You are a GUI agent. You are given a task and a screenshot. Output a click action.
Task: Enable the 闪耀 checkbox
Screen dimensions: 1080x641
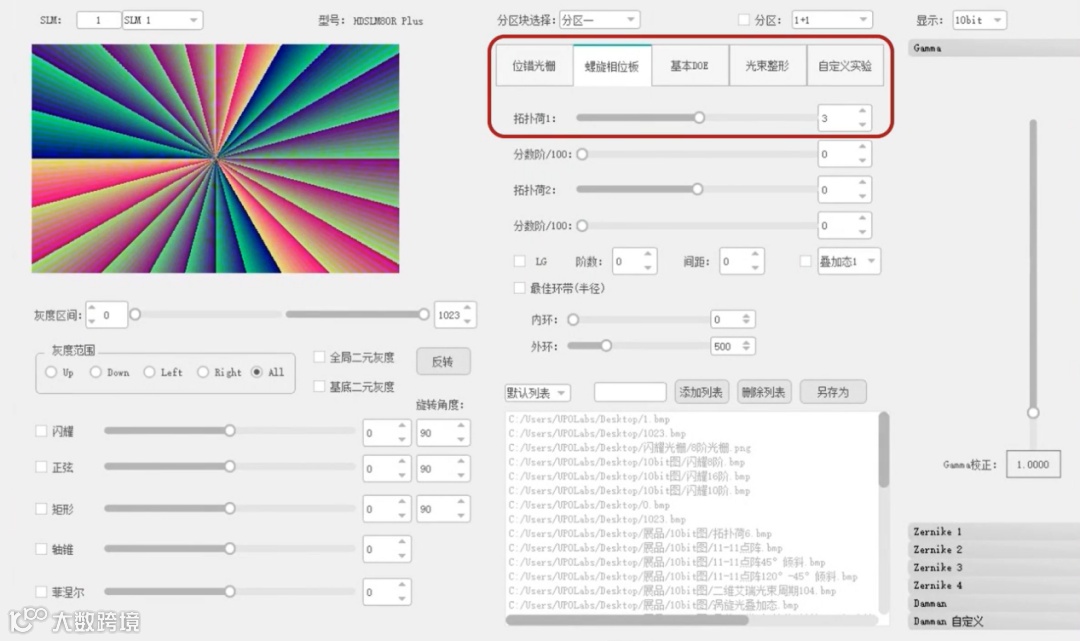tap(41, 431)
